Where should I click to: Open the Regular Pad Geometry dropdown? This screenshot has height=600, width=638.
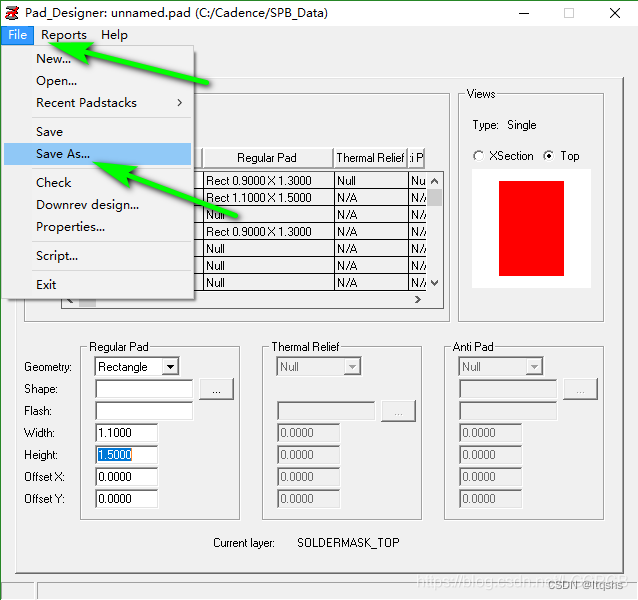[169, 367]
